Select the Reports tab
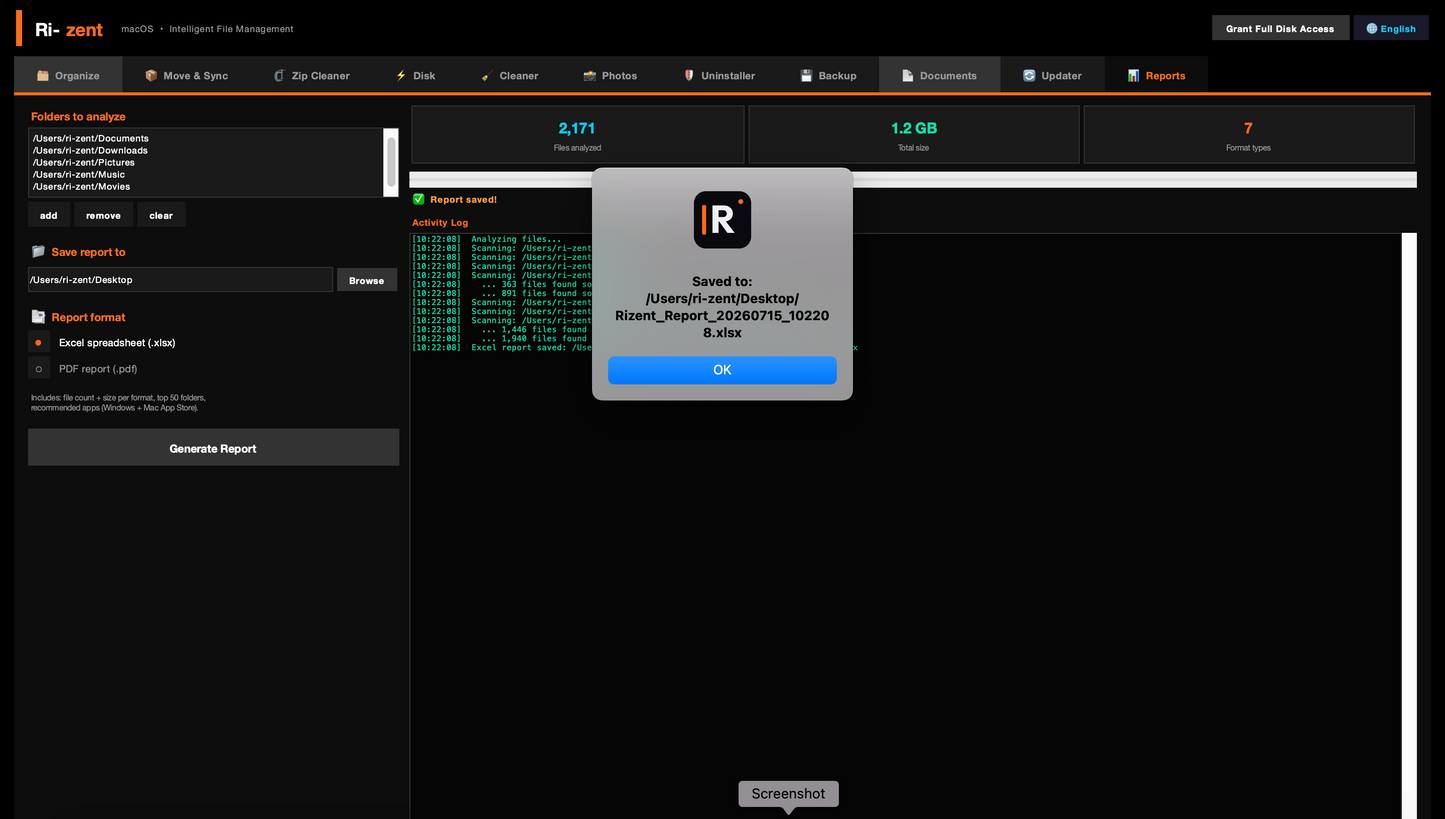This screenshot has width=1445, height=819. 1156,75
